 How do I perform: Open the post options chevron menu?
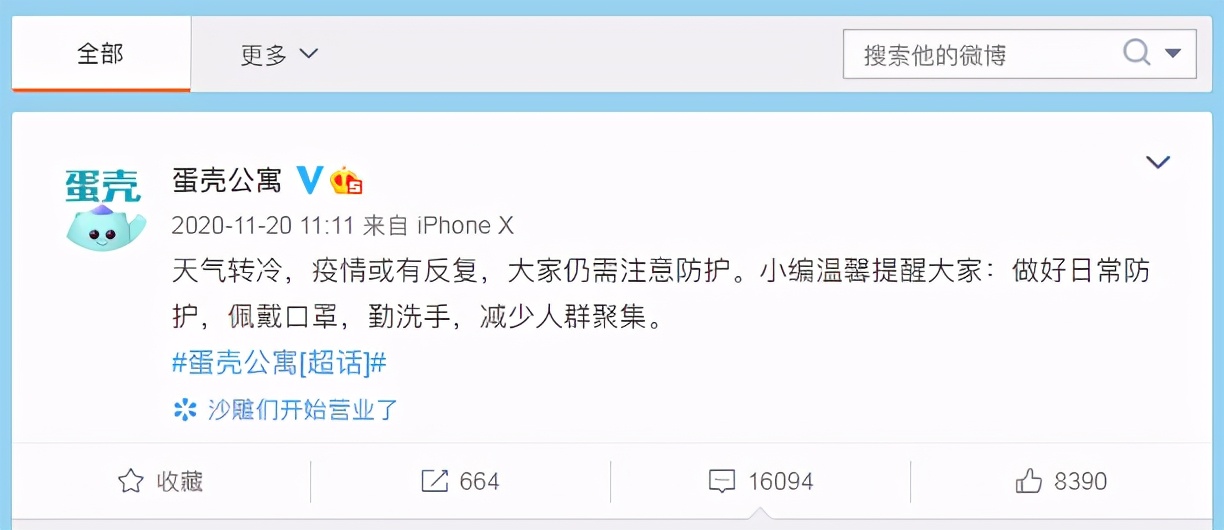click(x=1158, y=162)
